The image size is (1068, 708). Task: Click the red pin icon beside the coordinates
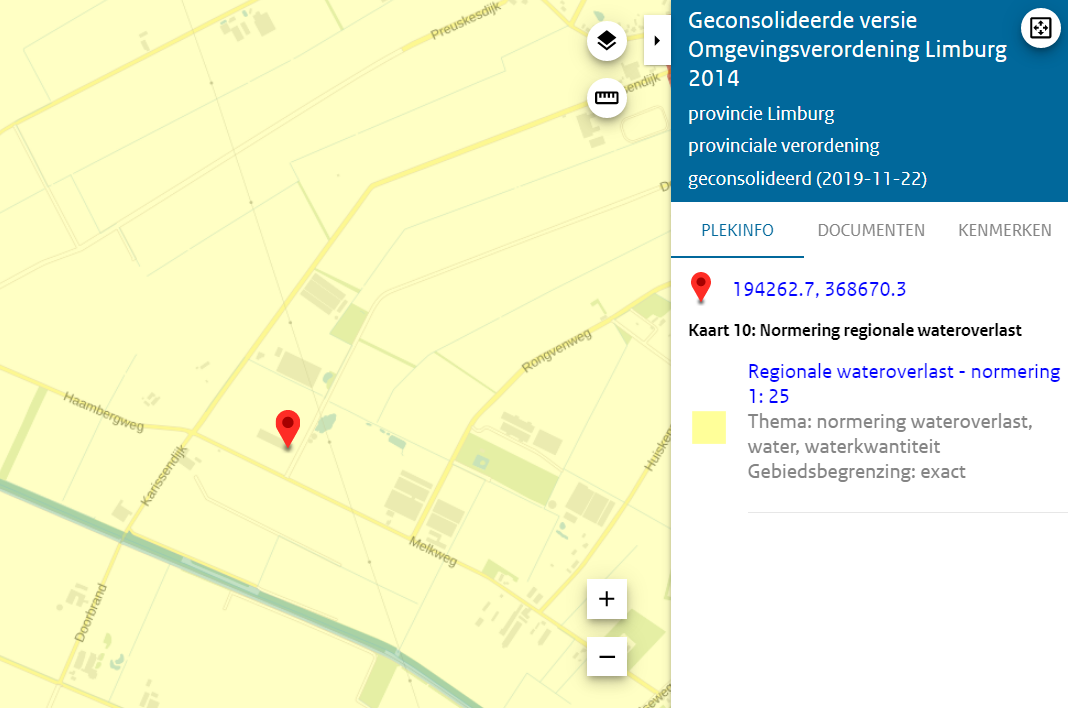tap(701, 288)
